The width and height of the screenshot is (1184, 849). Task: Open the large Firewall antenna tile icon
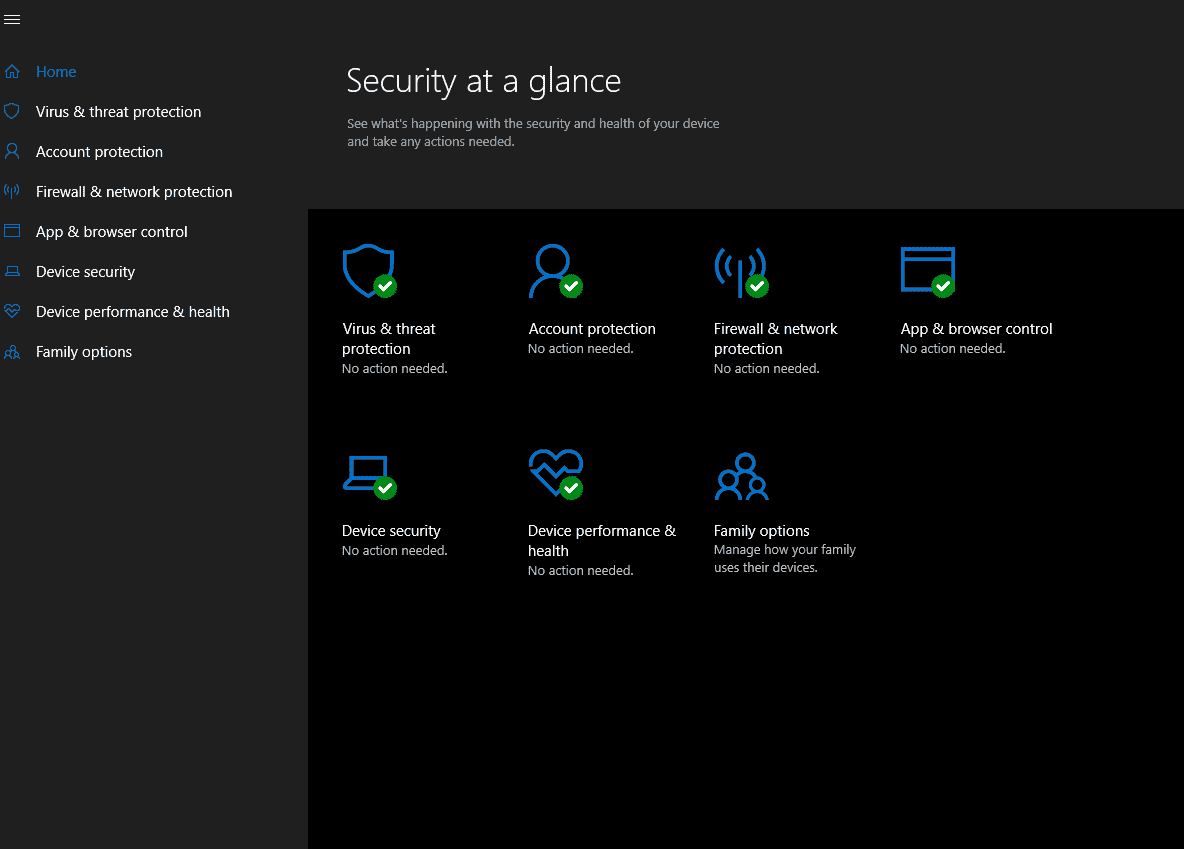(742, 272)
